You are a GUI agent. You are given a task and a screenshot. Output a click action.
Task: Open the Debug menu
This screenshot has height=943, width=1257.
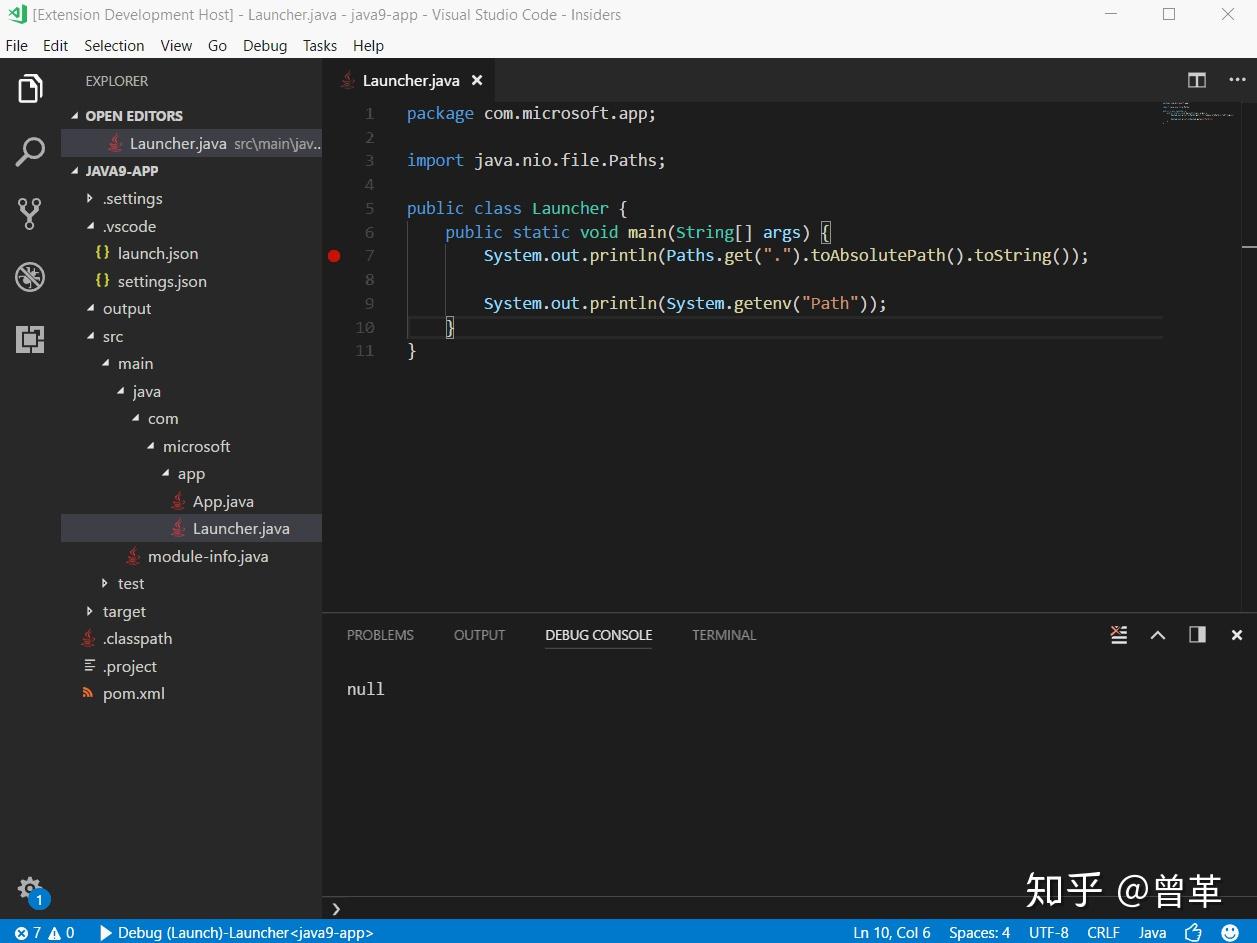point(264,45)
